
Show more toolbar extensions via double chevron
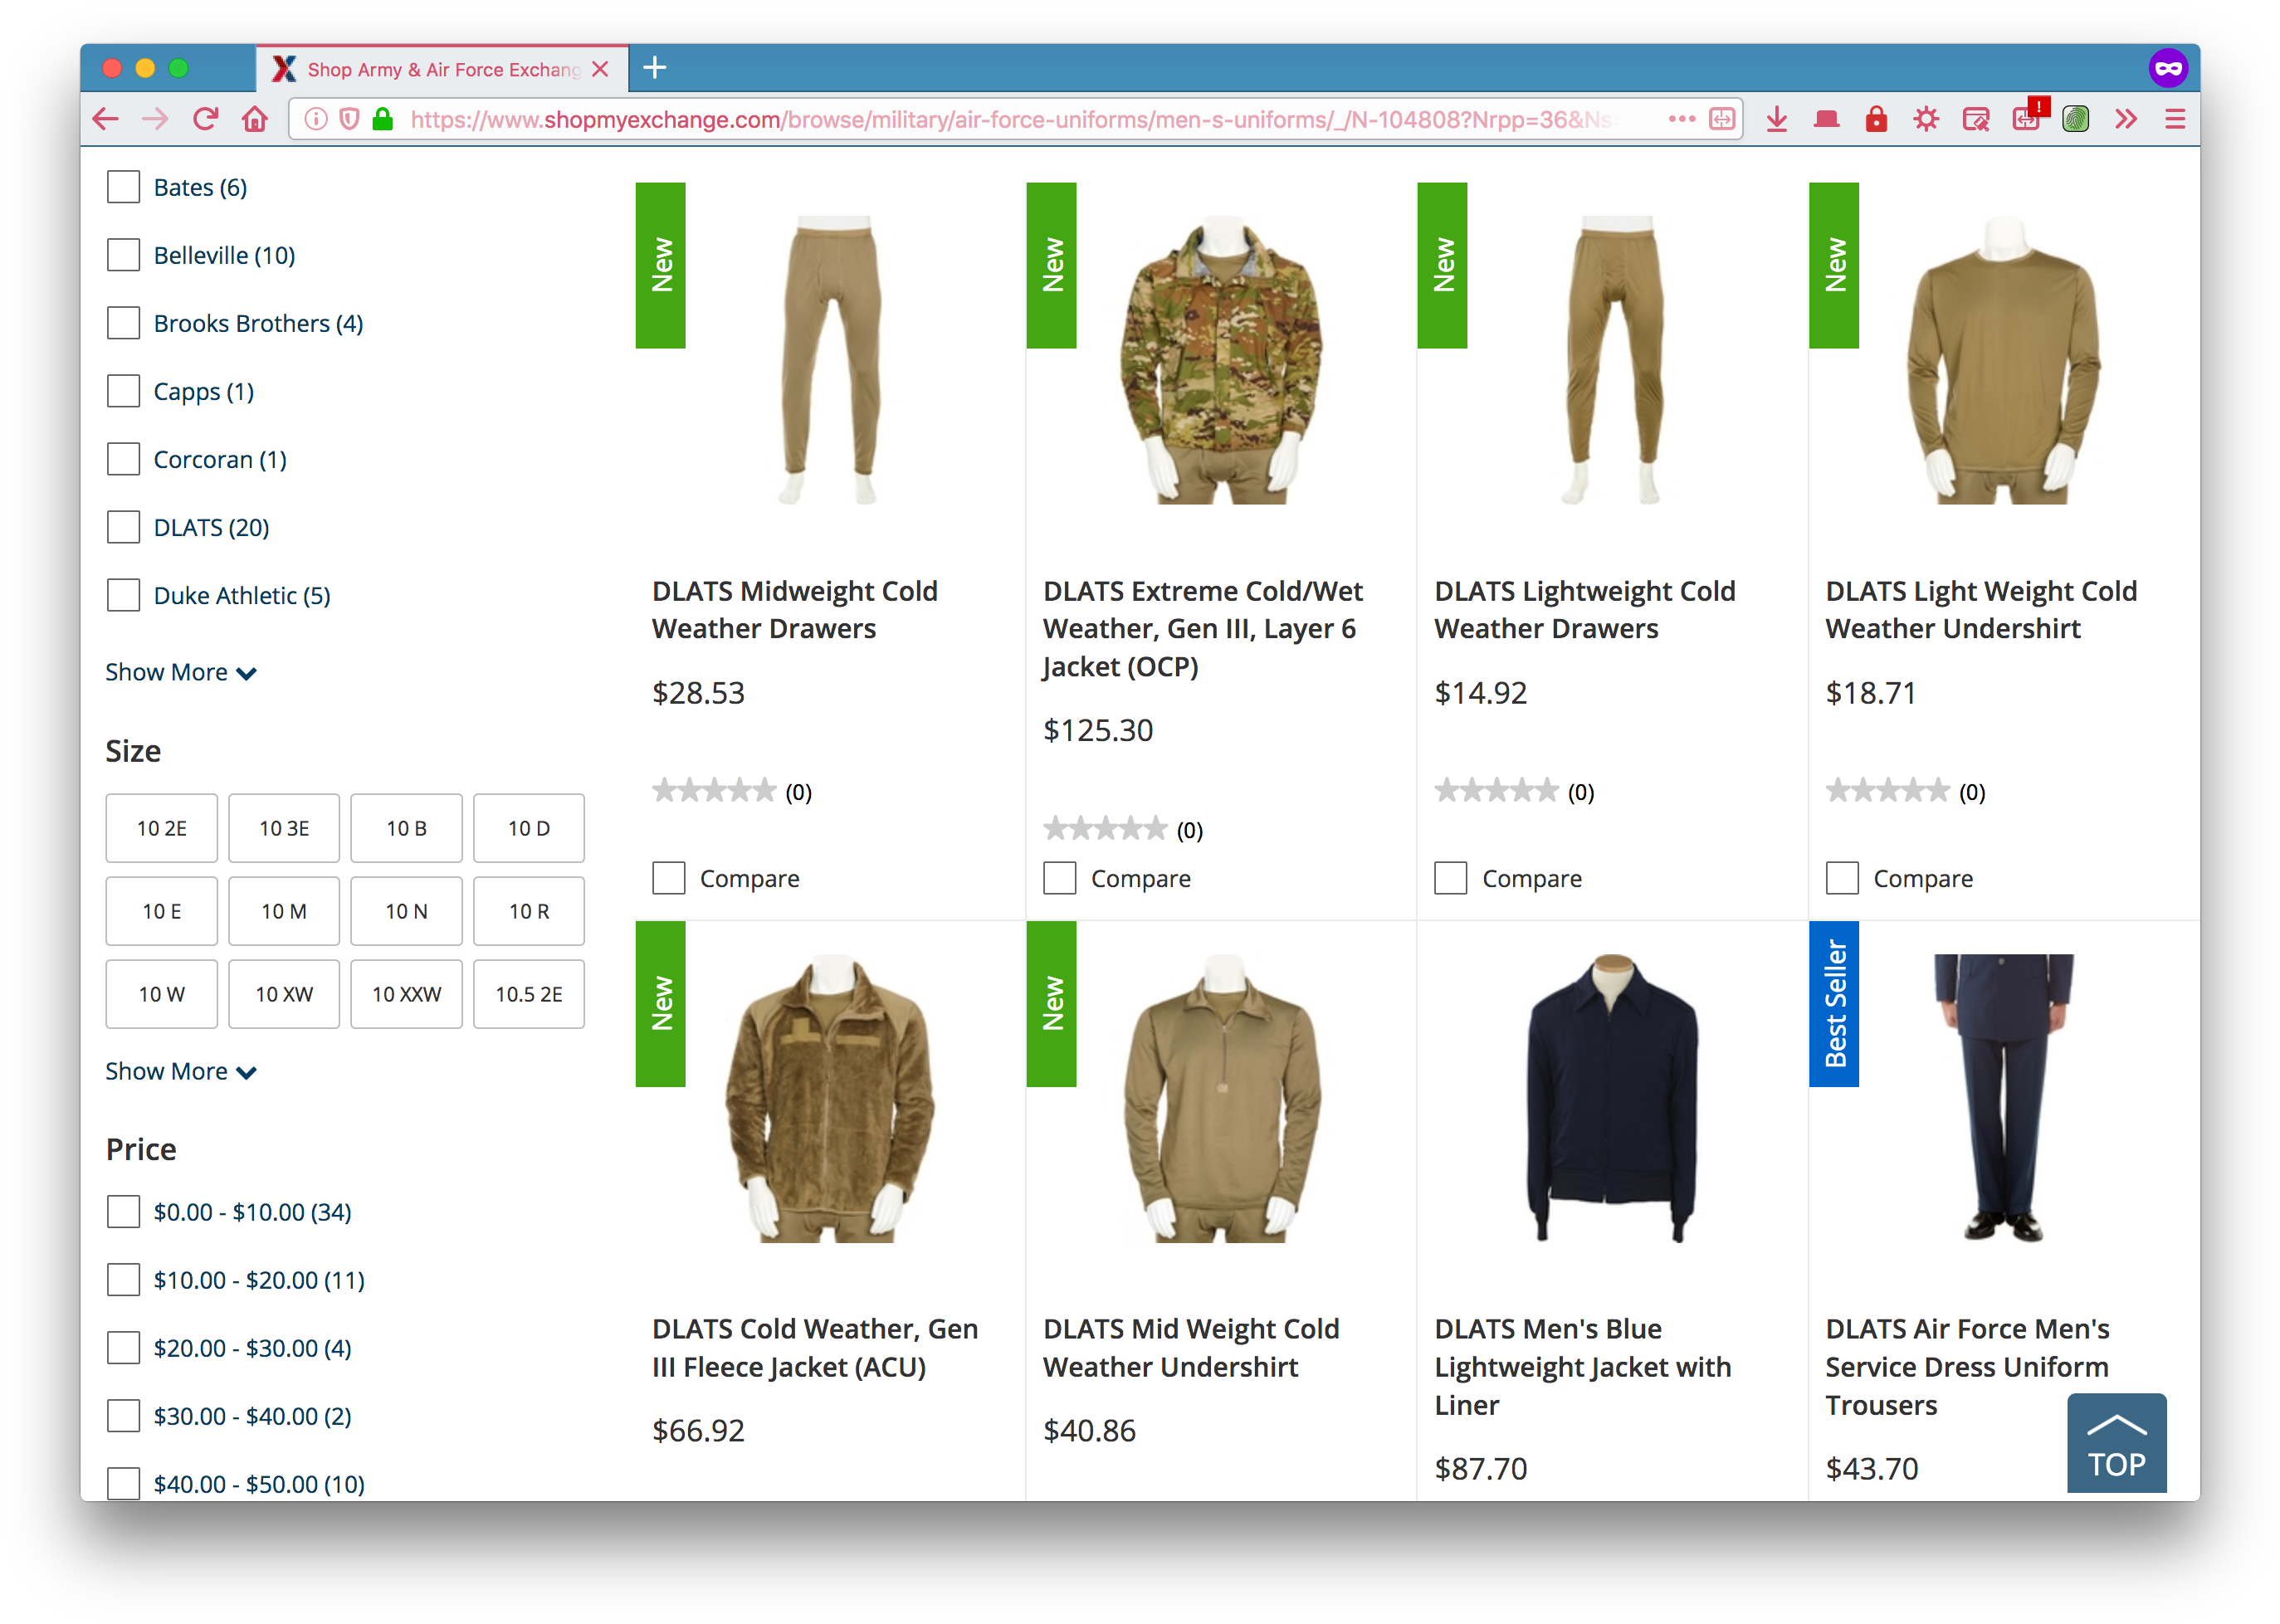pos(2126,120)
